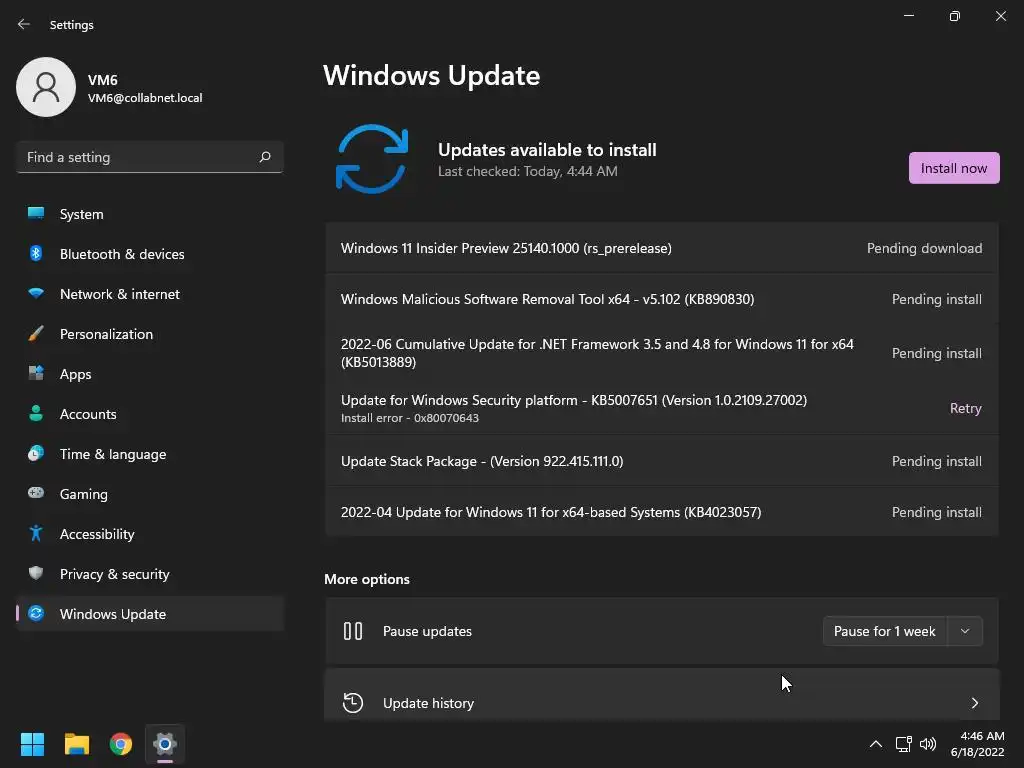Click the Accessibility figure icon
This screenshot has height=768, width=1024.
tap(36, 534)
